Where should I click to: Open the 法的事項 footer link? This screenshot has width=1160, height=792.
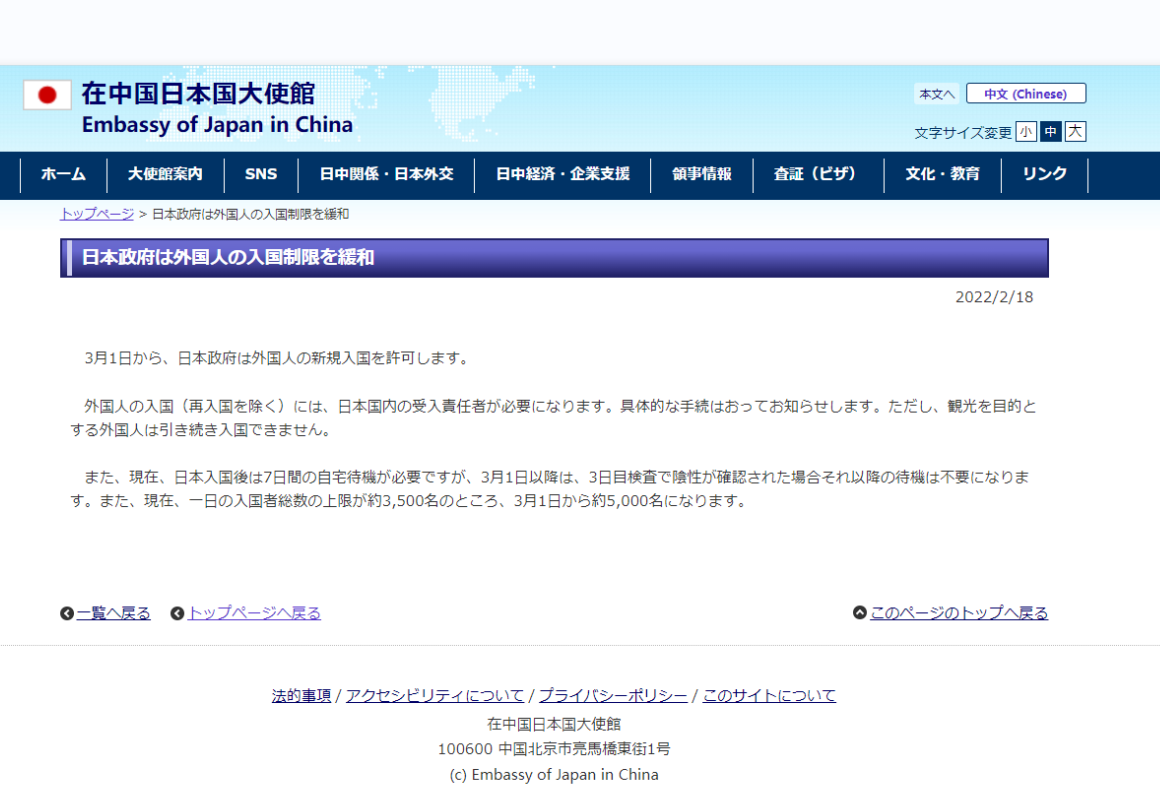299,694
